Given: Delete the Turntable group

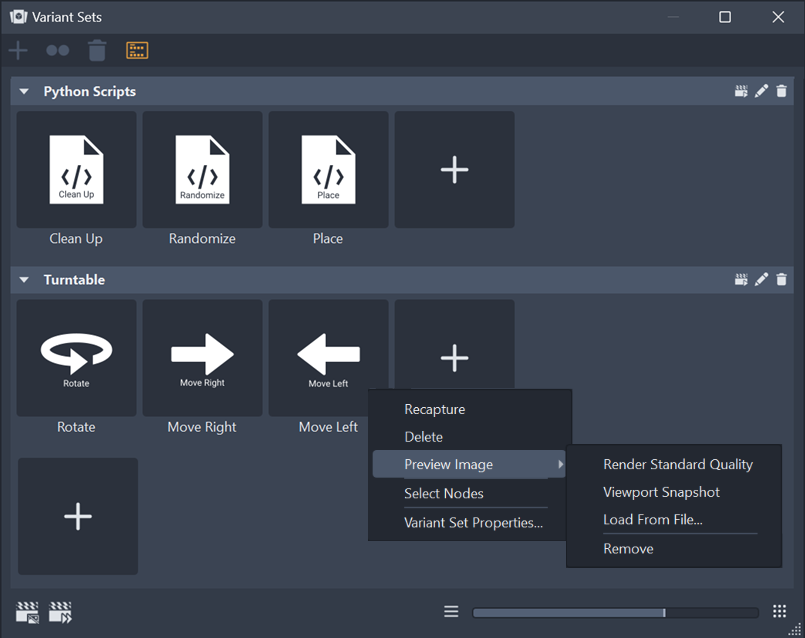Looking at the screenshot, I should point(781,280).
